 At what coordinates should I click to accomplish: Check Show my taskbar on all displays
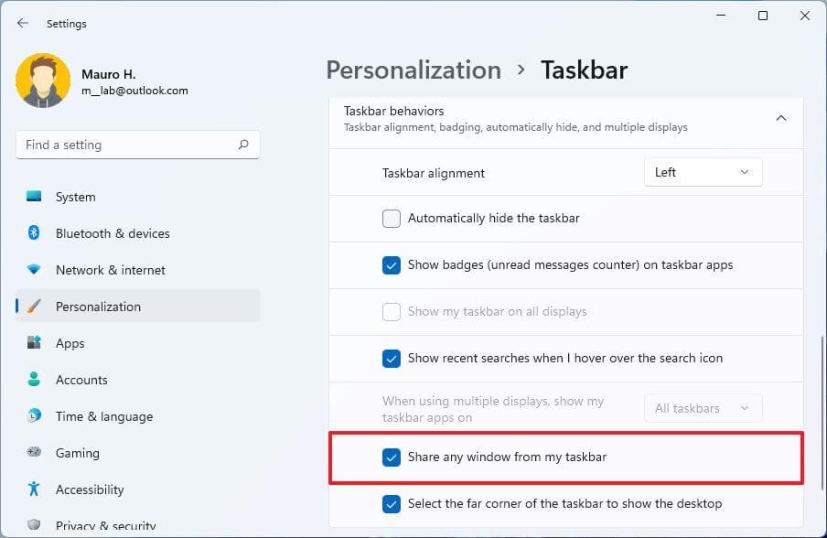(x=391, y=312)
